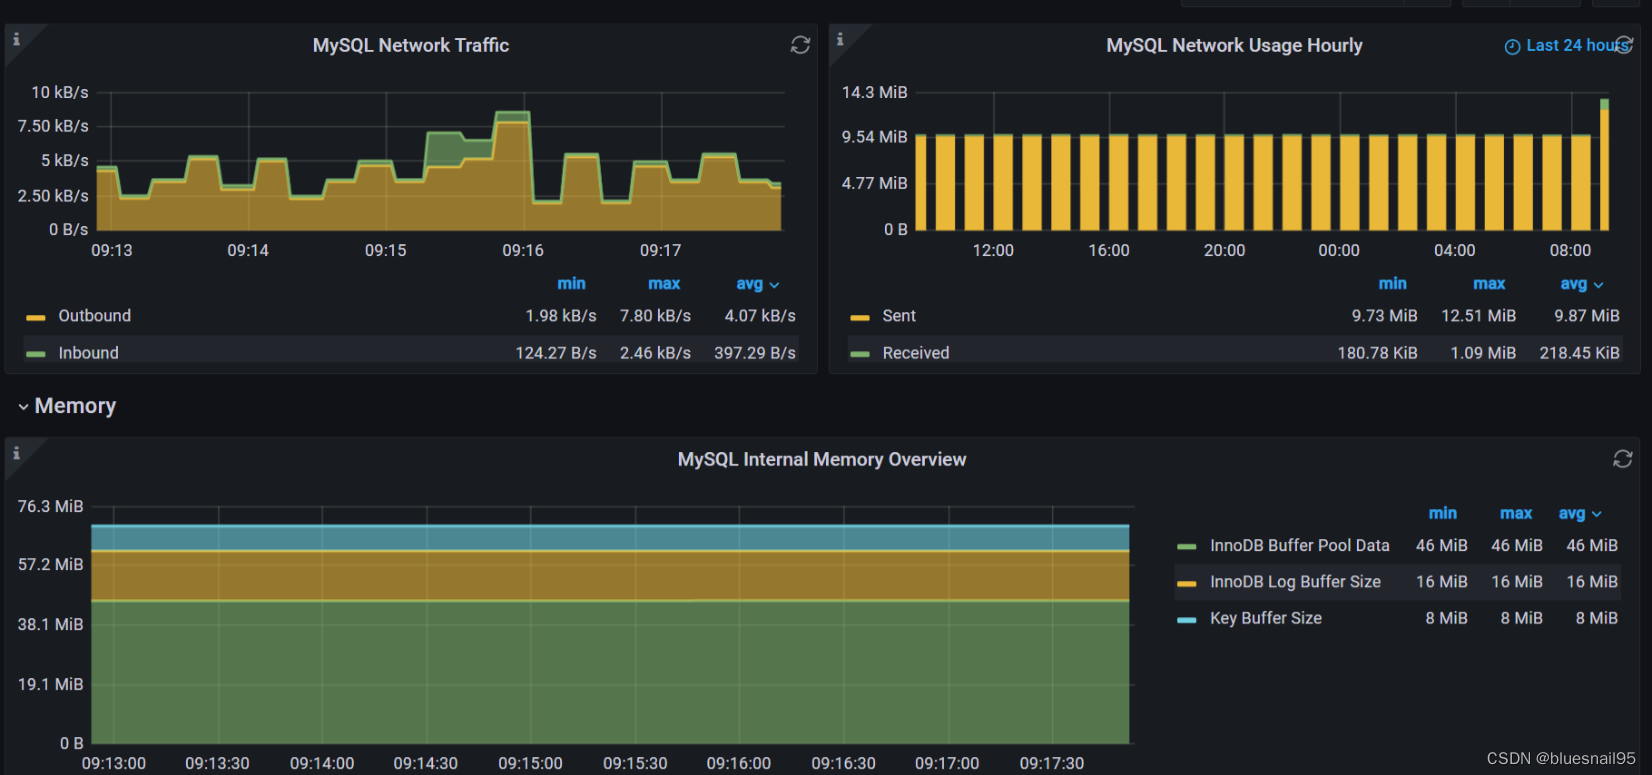
Task: Click the Memory row title
Action: 75,406
